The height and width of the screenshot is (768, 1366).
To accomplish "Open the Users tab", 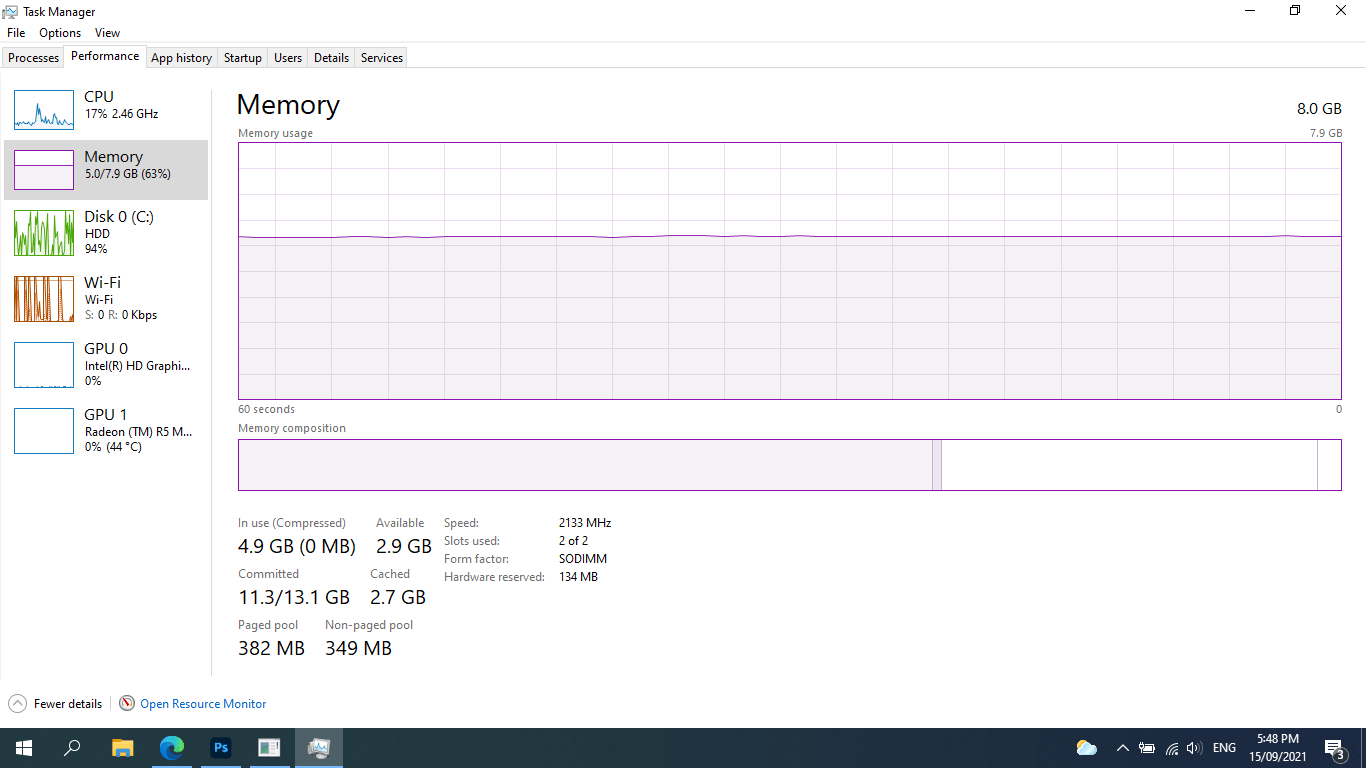I will pos(288,58).
